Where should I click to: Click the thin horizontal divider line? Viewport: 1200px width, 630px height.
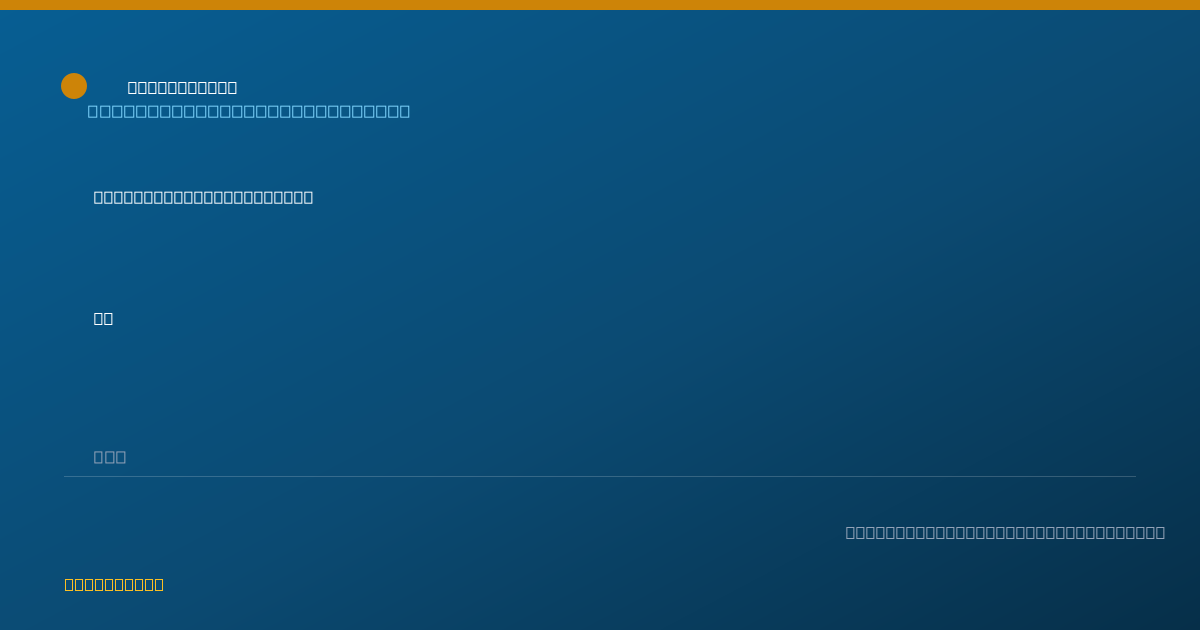pos(600,476)
